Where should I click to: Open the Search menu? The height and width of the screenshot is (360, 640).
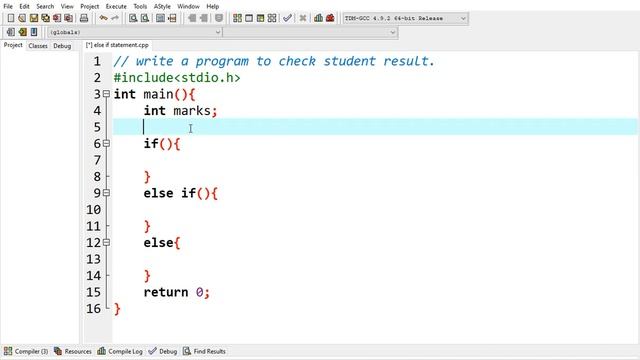pos(45,6)
